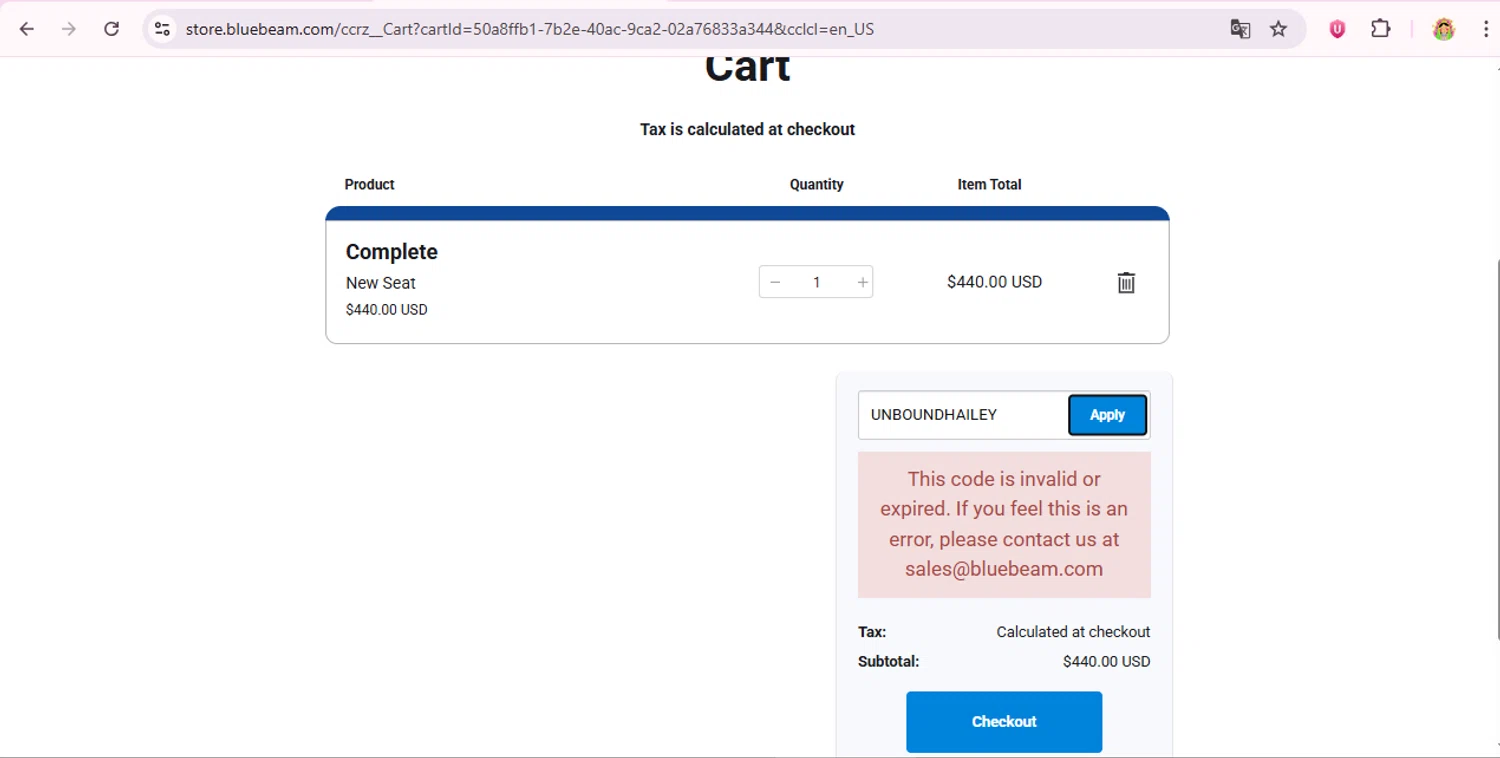
Task: Click the promo code field UNBOUNDHAILEY
Action: click(963, 415)
